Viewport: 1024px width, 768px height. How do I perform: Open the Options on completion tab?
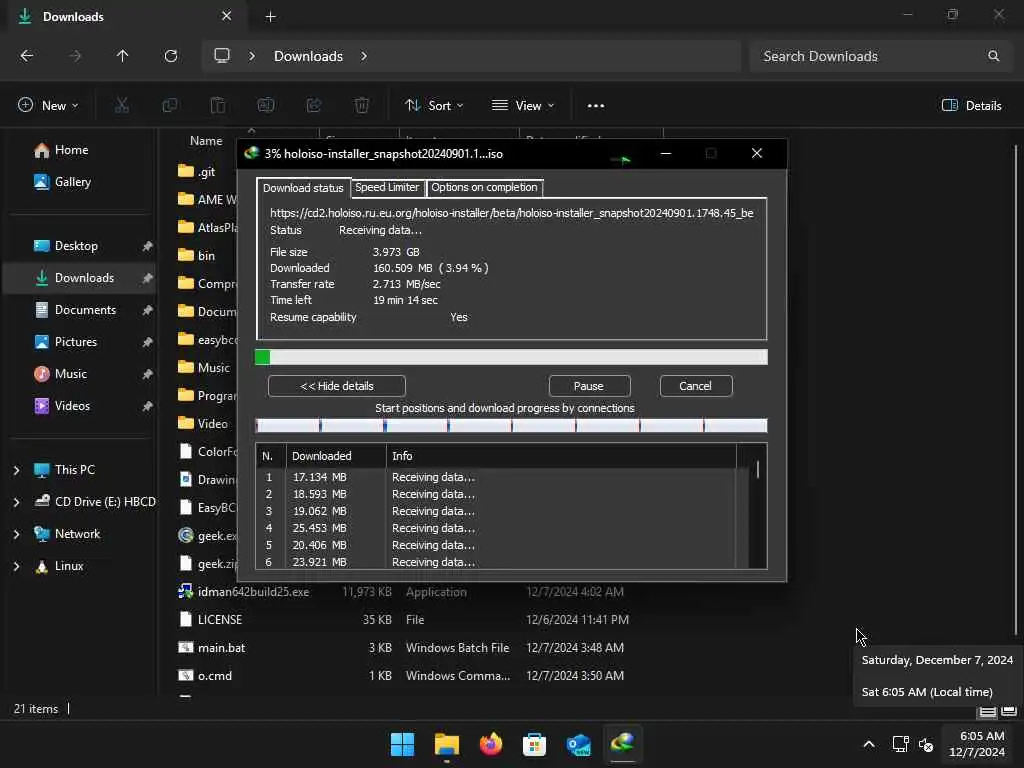point(484,187)
